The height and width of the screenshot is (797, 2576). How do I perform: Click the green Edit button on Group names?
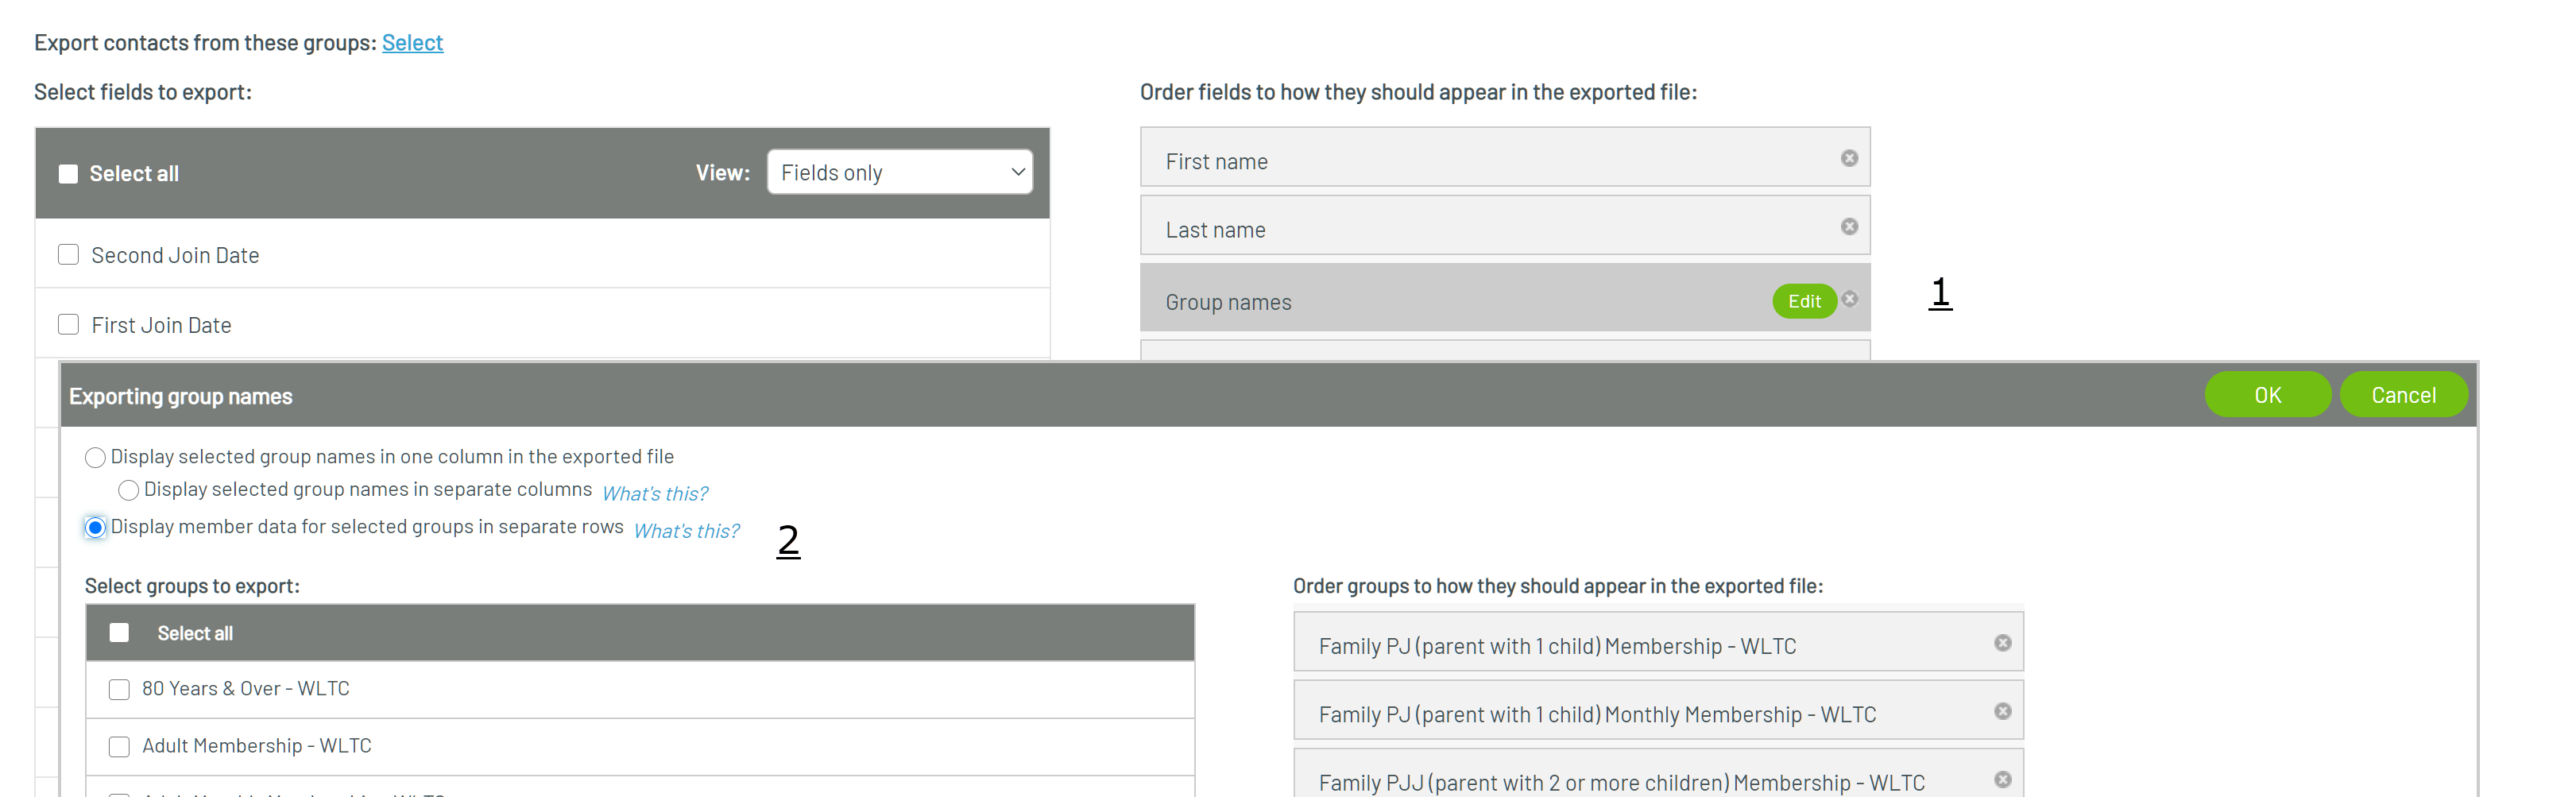[1803, 301]
